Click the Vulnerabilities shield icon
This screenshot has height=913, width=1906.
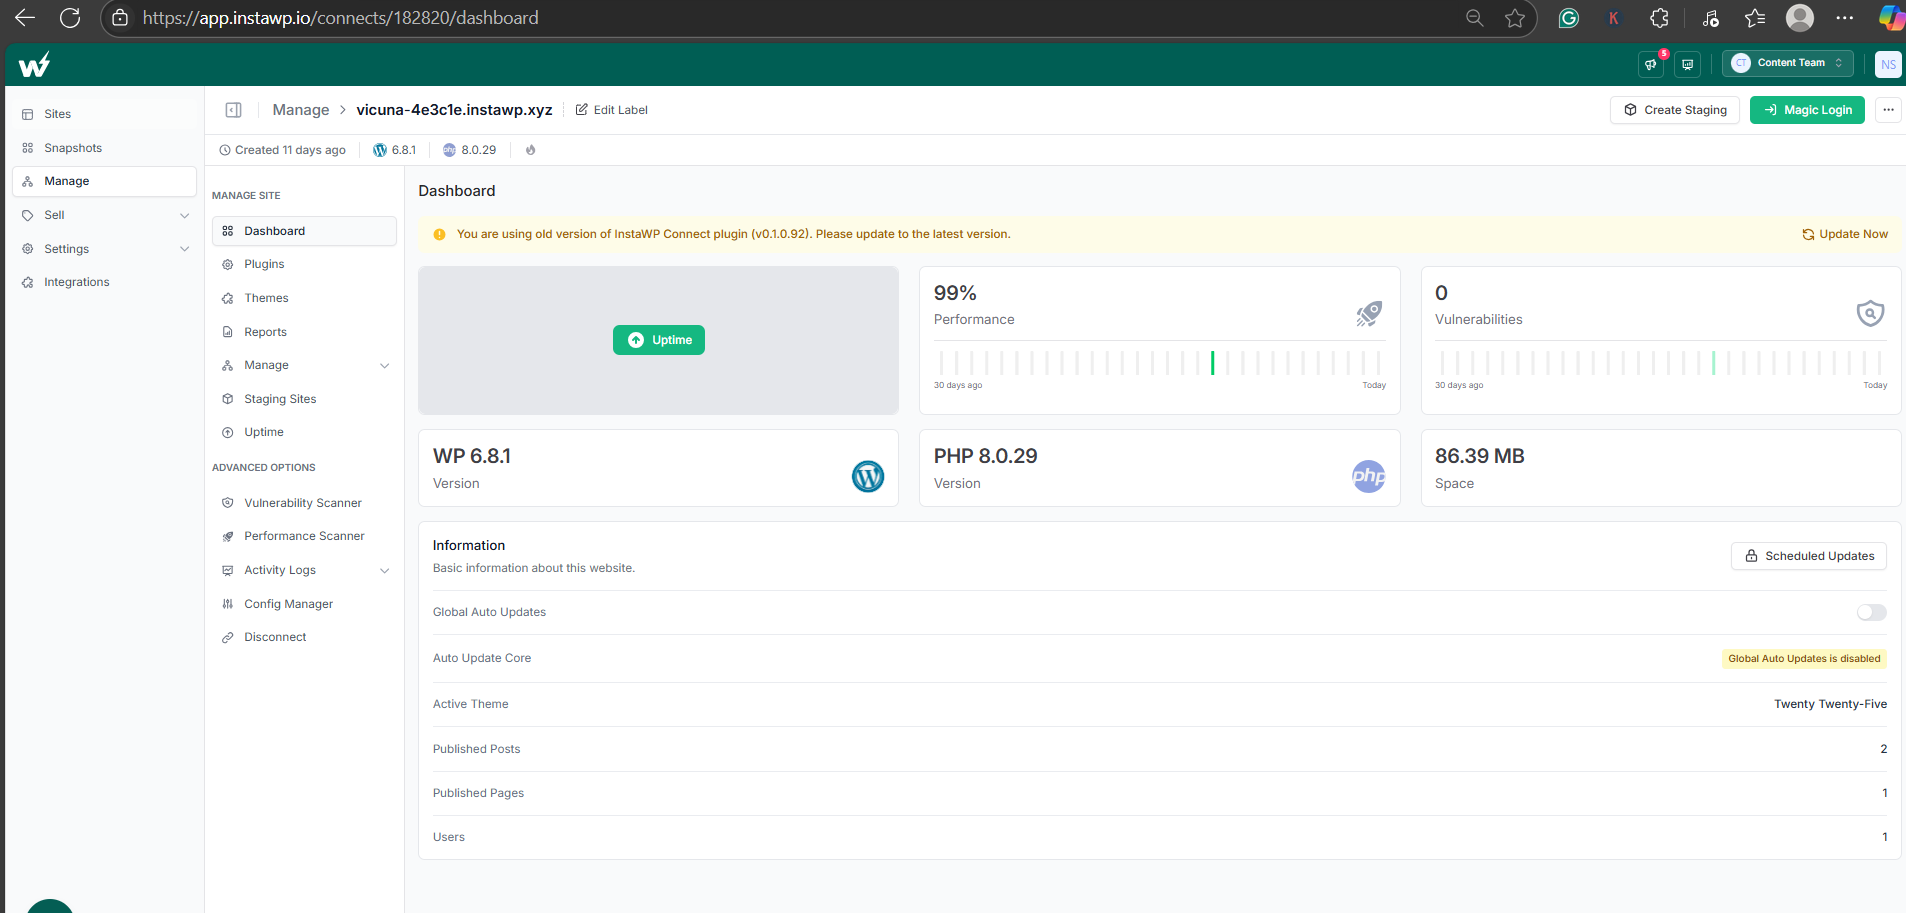(x=1870, y=314)
